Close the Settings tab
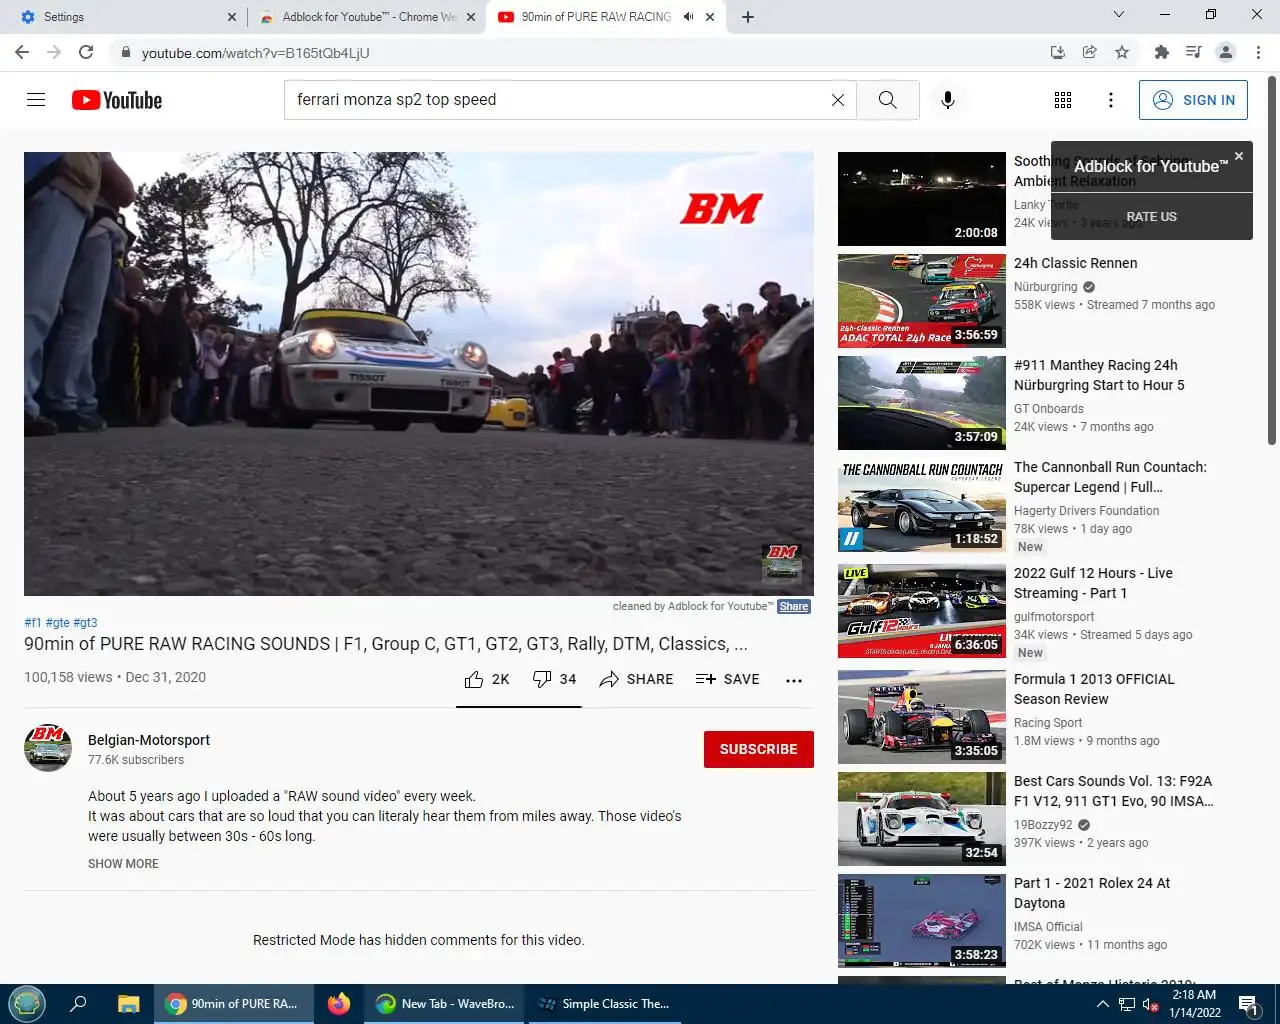The image size is (1280, 1024). point(232,17)
